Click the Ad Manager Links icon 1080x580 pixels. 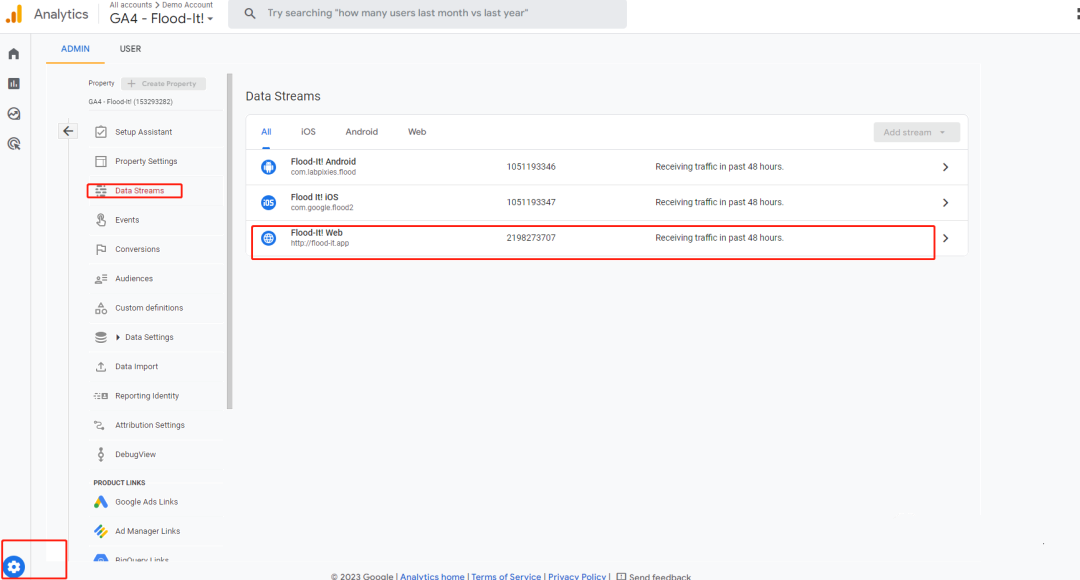pyautogui.click(x=101, y=531)
